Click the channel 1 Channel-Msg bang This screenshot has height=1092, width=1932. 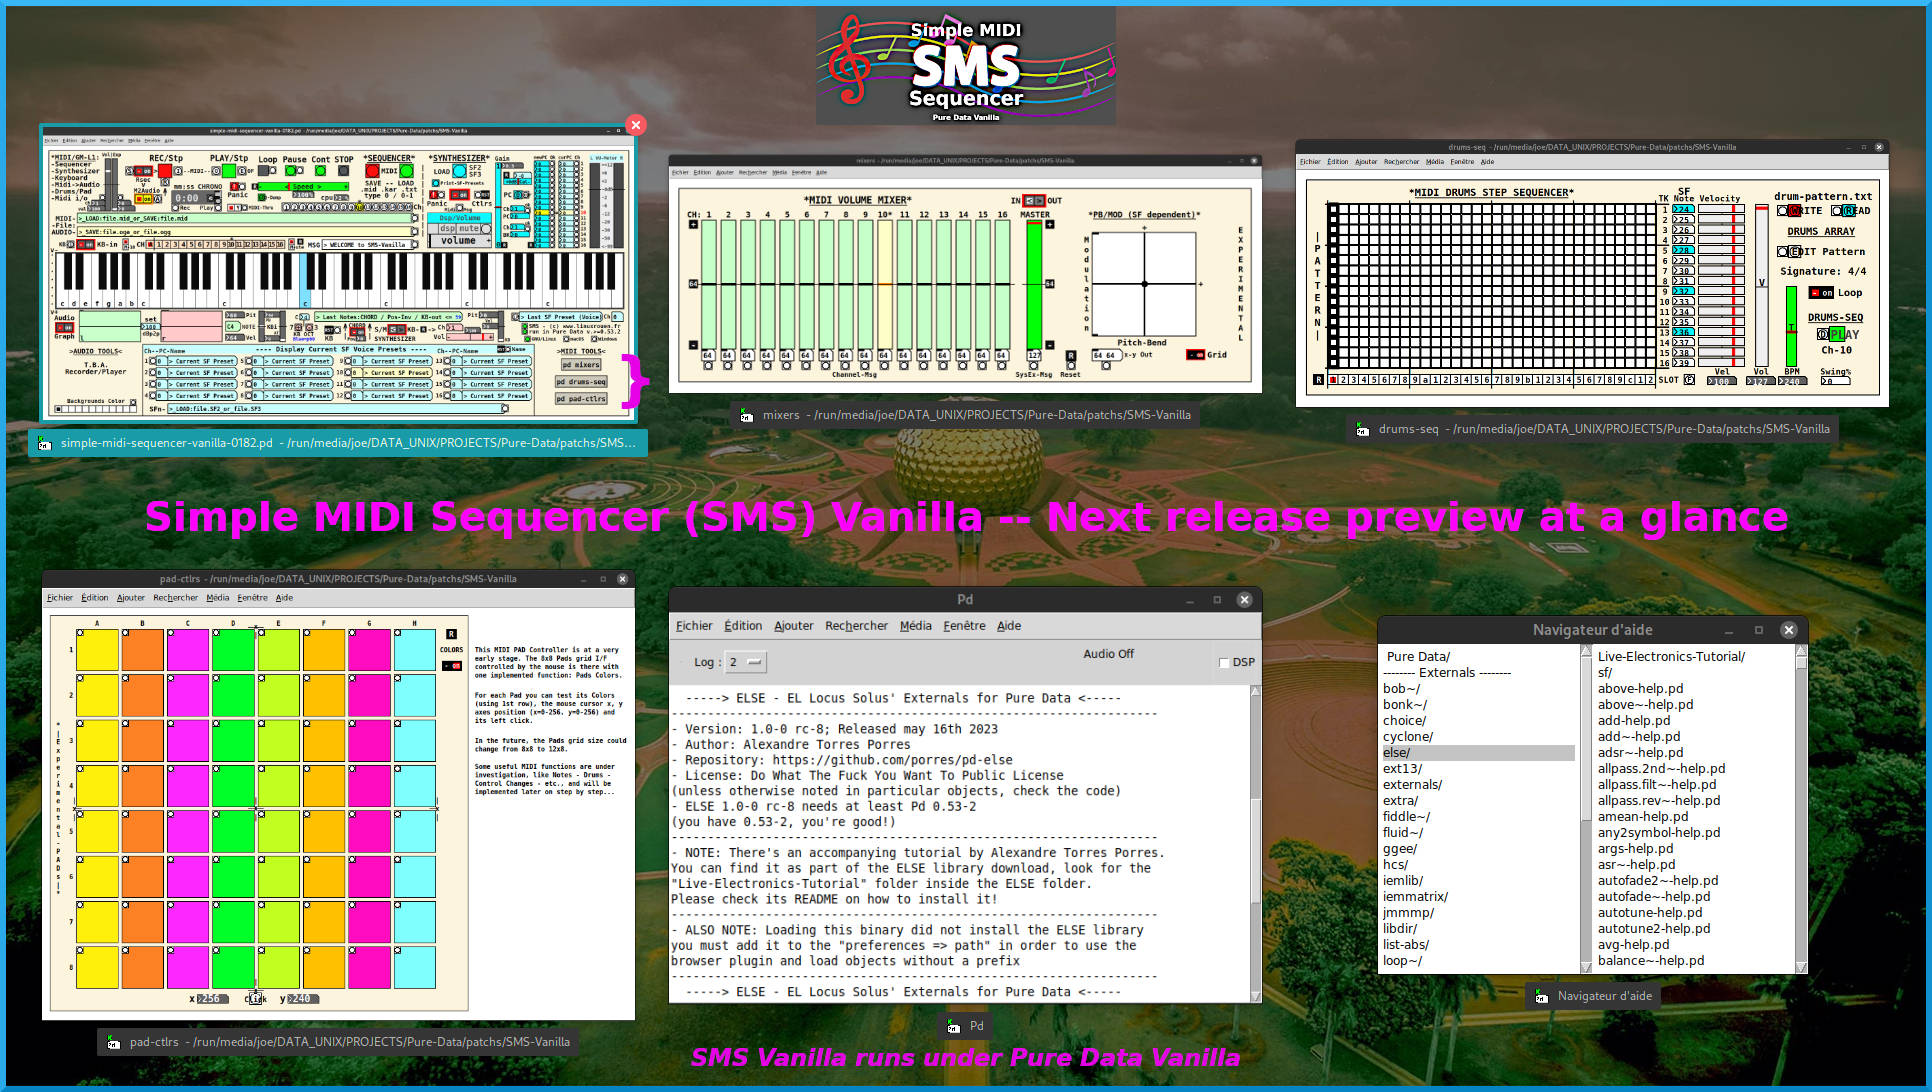coord(708,365)
